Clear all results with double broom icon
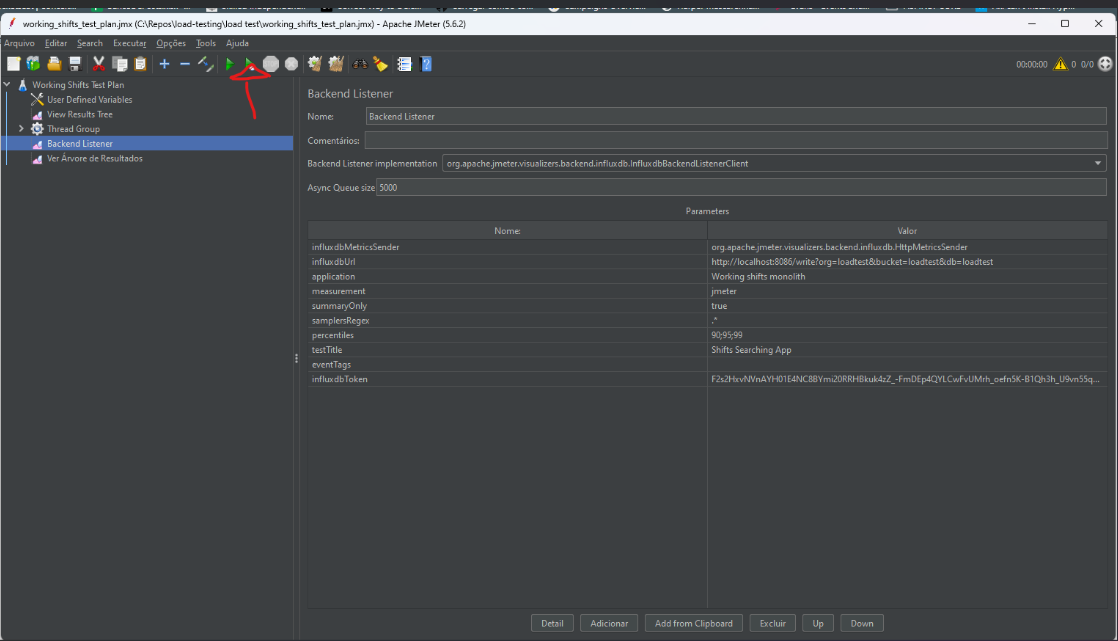1118x641 pixels. pos(336,64)
